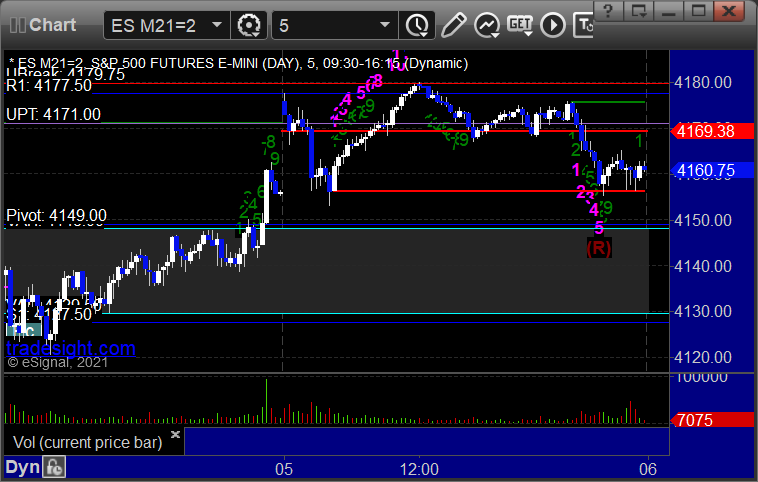758x482 pixels.
Task: Select the Vol (current price bar) label
Action: click(x=87, y=442)
